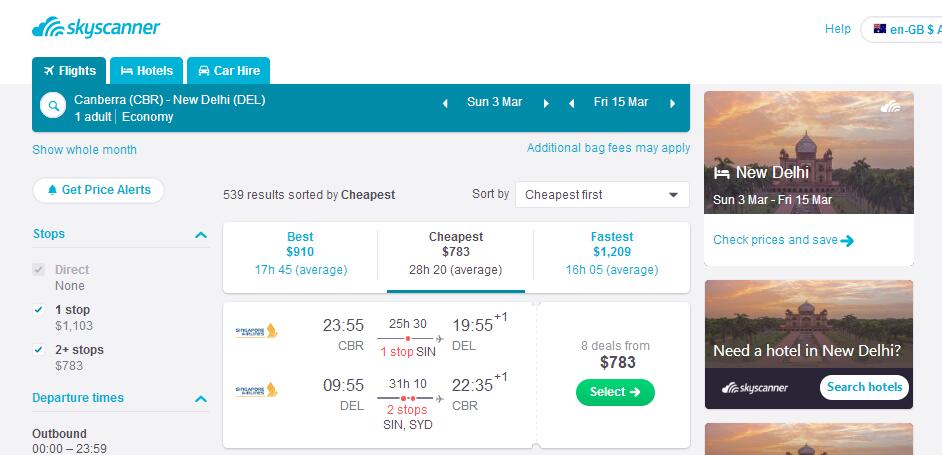Open the Sort by Cheapest first dropdown
The width and height of the screenshot is (942, 455).
click(x=602, y=195)
